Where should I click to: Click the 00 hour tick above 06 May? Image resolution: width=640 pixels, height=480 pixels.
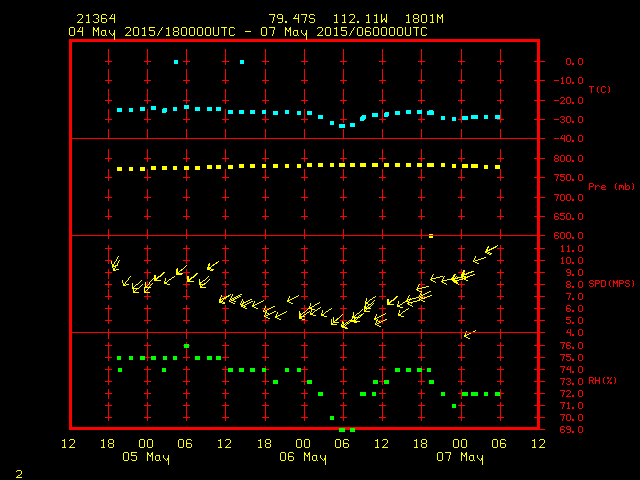coord(303,444)
